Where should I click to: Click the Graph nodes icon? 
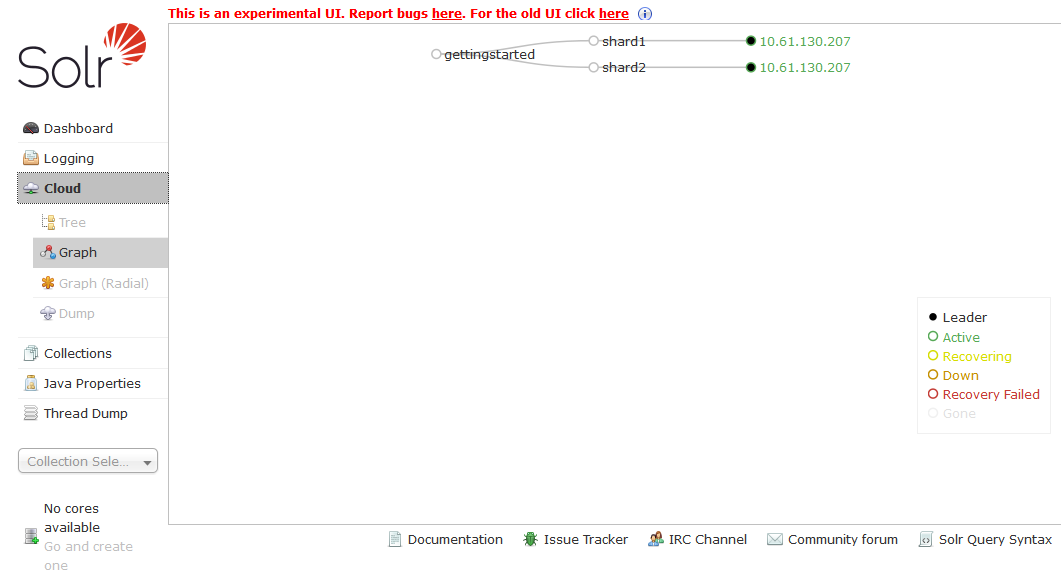[x=48, y=252]
